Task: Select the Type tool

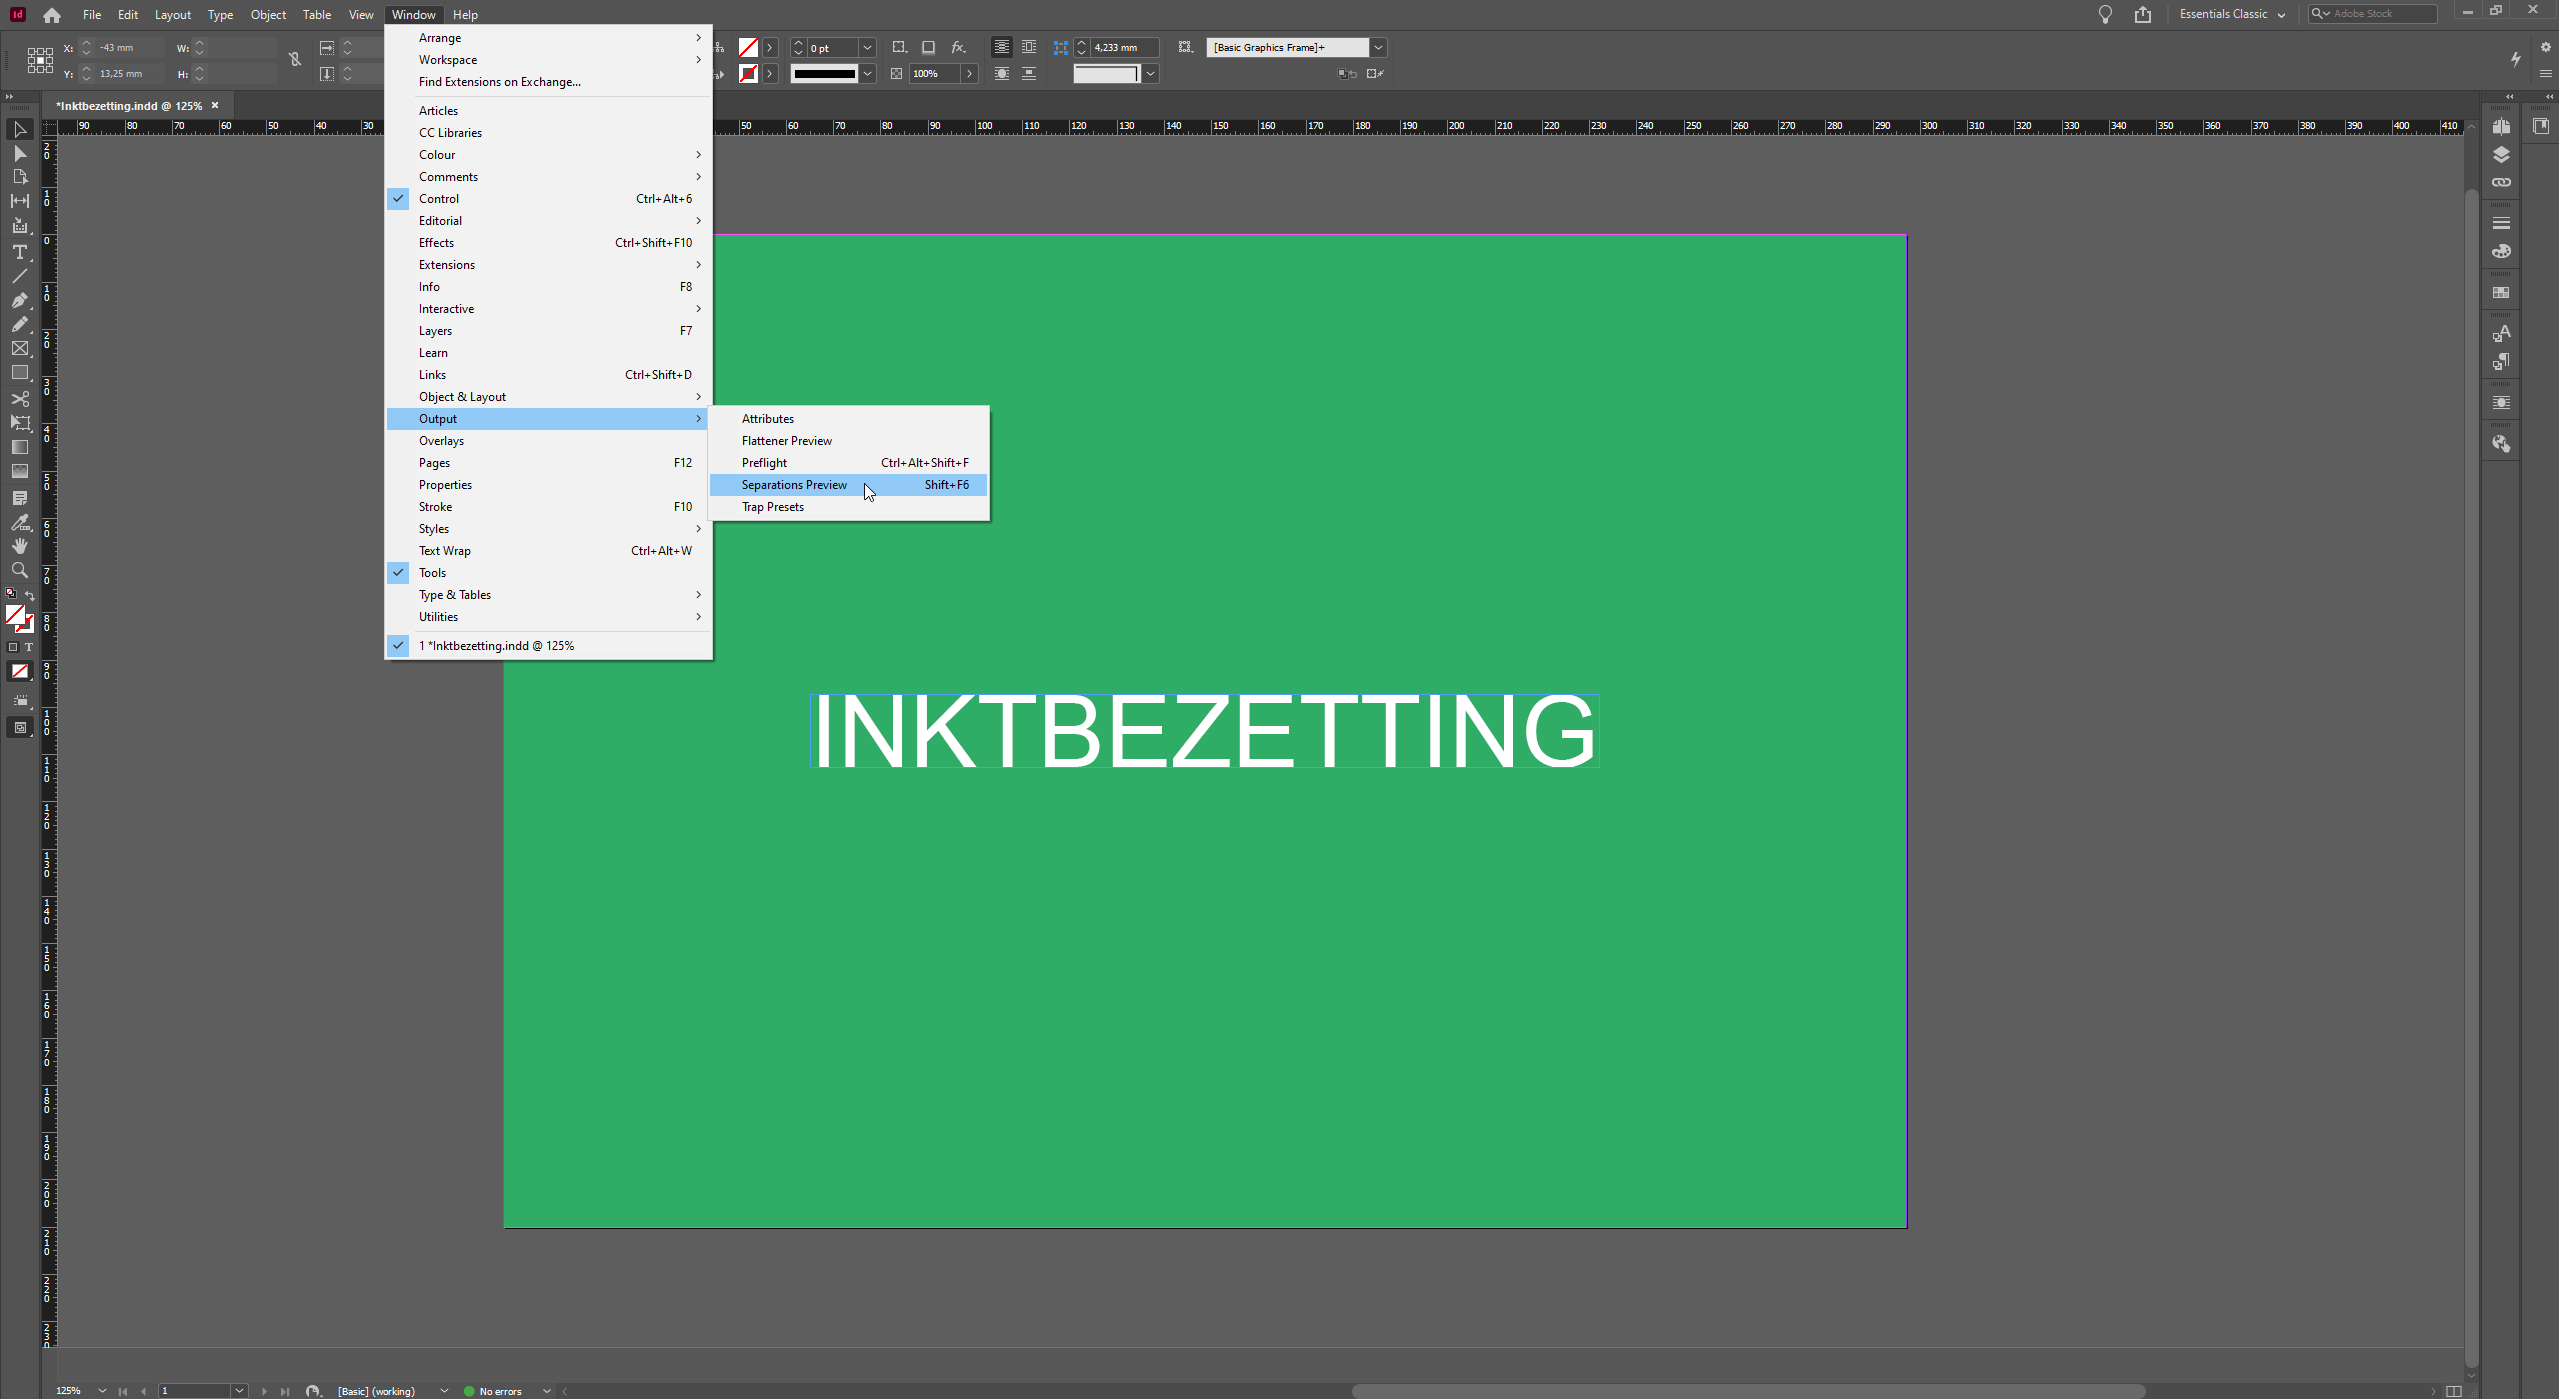Action: tap(19, 252)
